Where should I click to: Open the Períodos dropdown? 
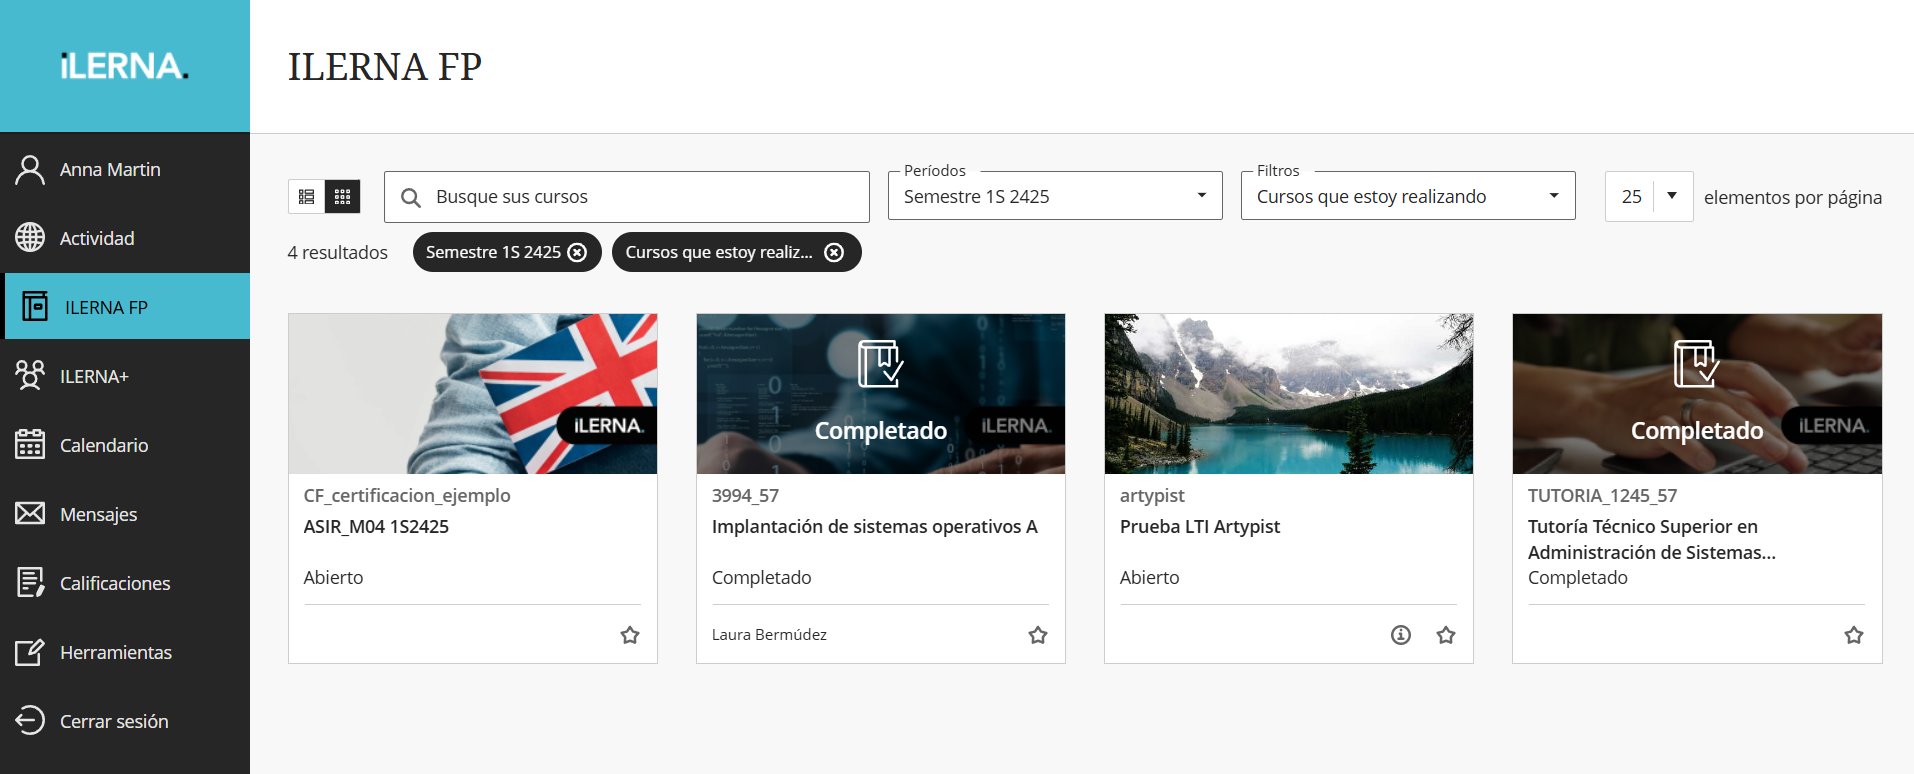click(1054, 197)
